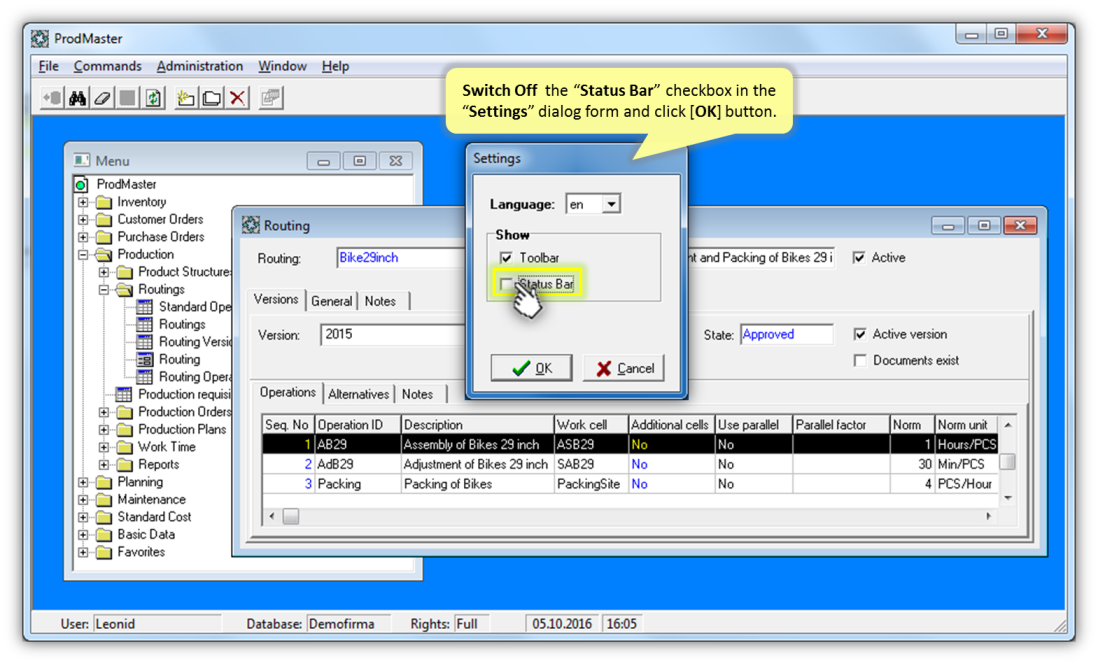Click the Routing field showing Bike29inch
The height and width of the screenshot is (664, 1098).
(x=399, y=258)
